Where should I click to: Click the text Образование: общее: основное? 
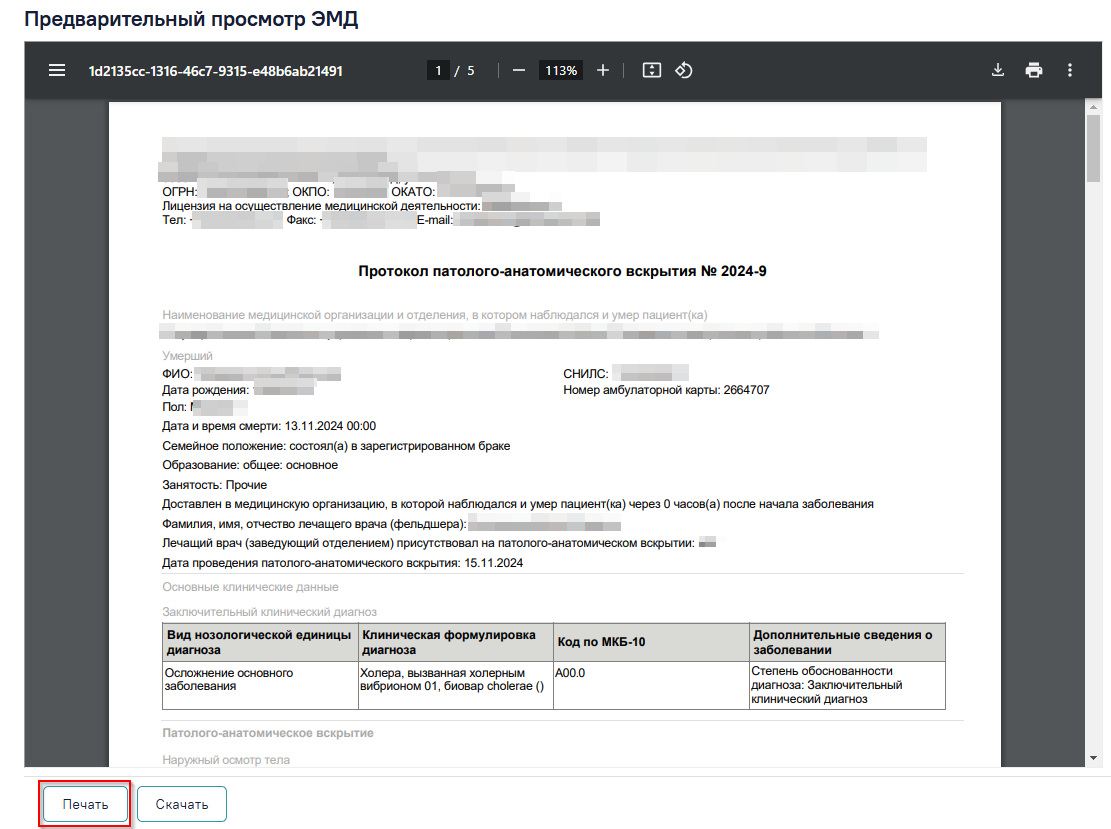[250, 465]
